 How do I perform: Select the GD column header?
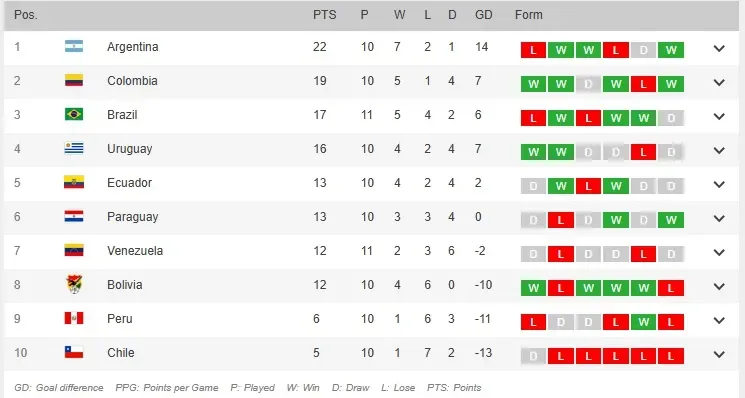tap(484, 15)
